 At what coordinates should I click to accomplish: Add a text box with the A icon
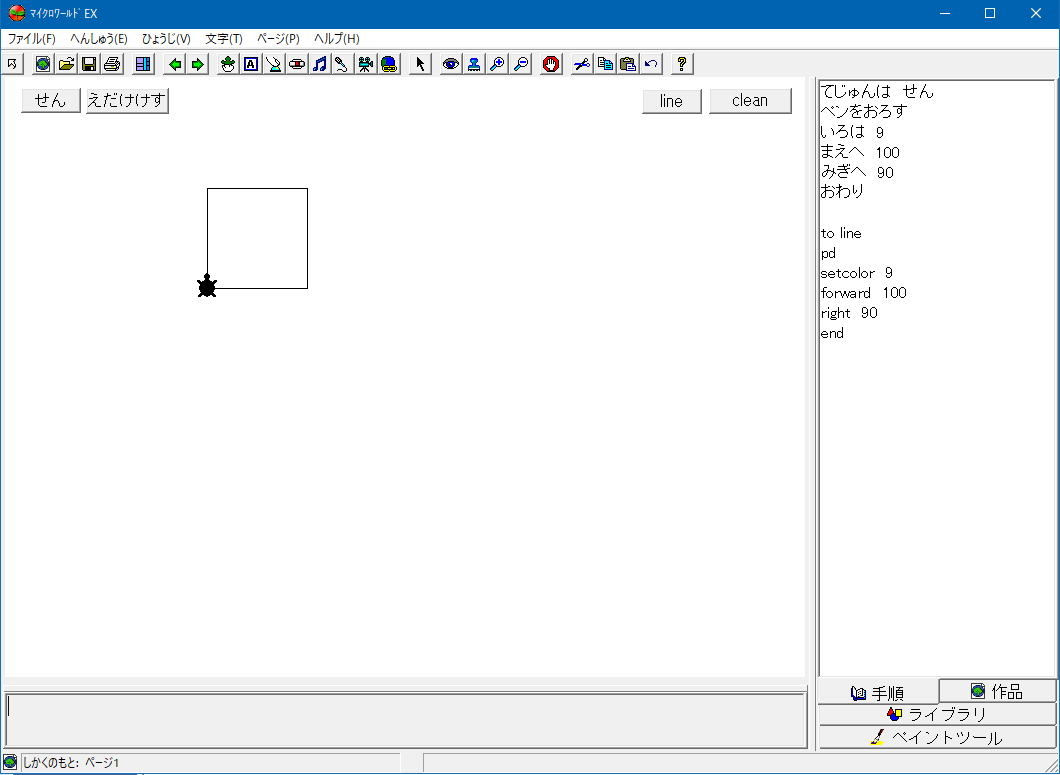tap(251, 64)
